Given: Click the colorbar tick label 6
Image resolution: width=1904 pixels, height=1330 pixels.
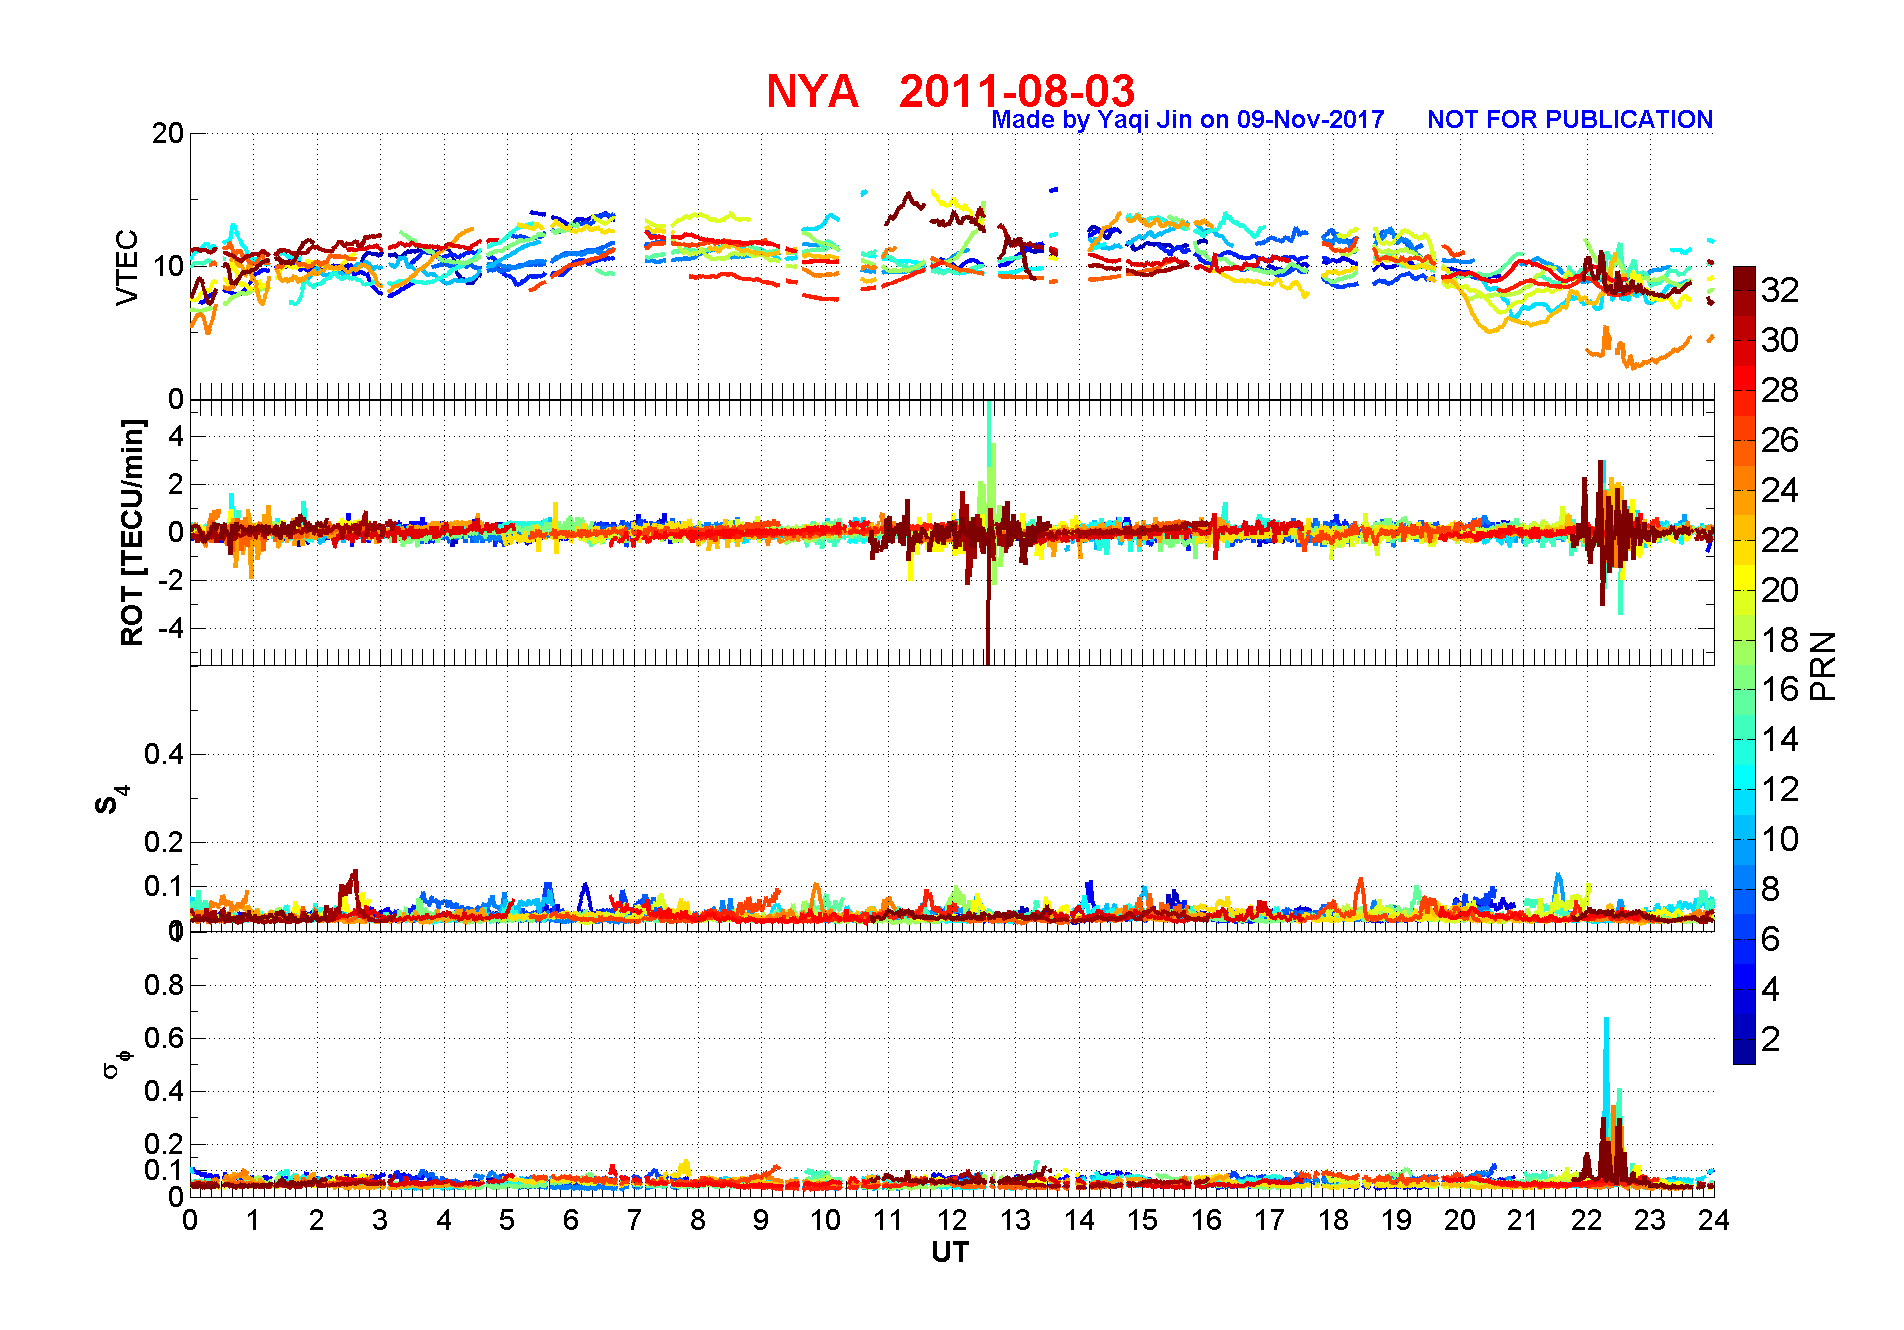Looking at the screenshot, I should 1771,939.
